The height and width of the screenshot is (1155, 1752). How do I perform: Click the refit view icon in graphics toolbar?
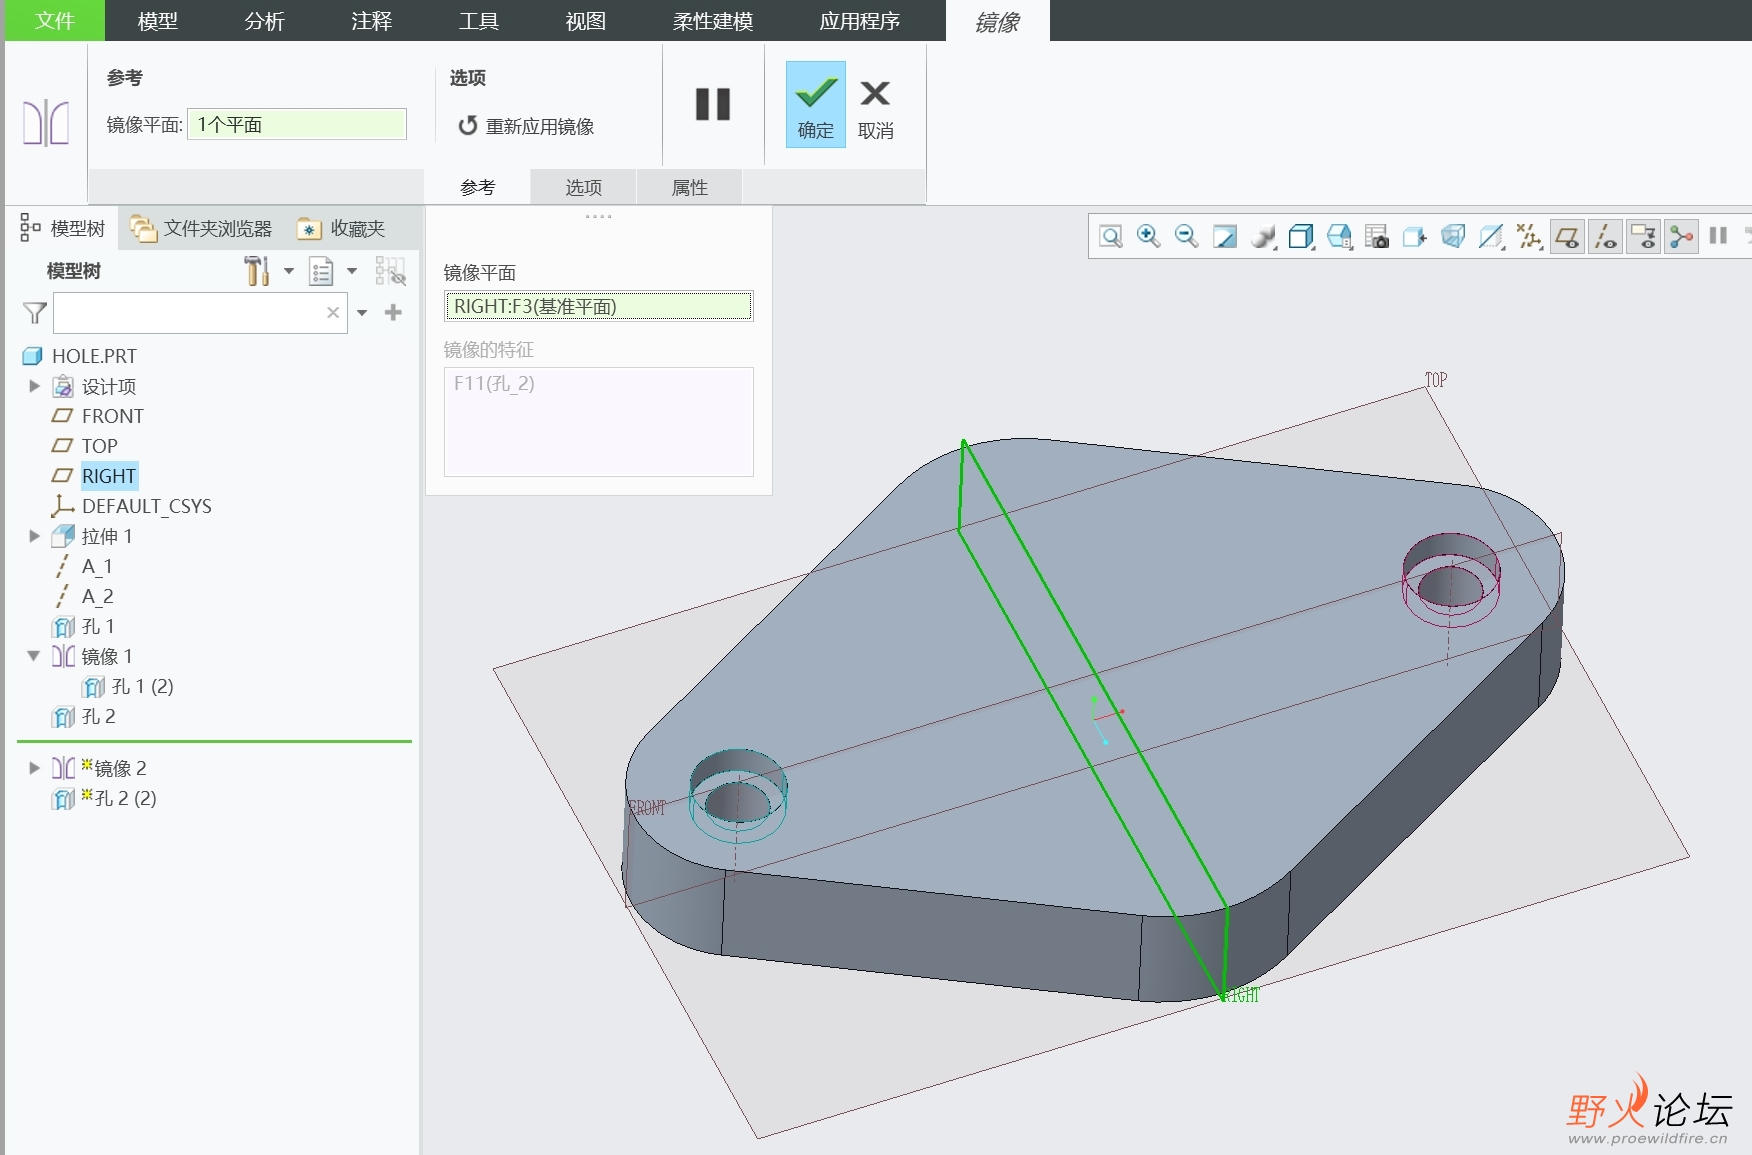click(1110, 237)
